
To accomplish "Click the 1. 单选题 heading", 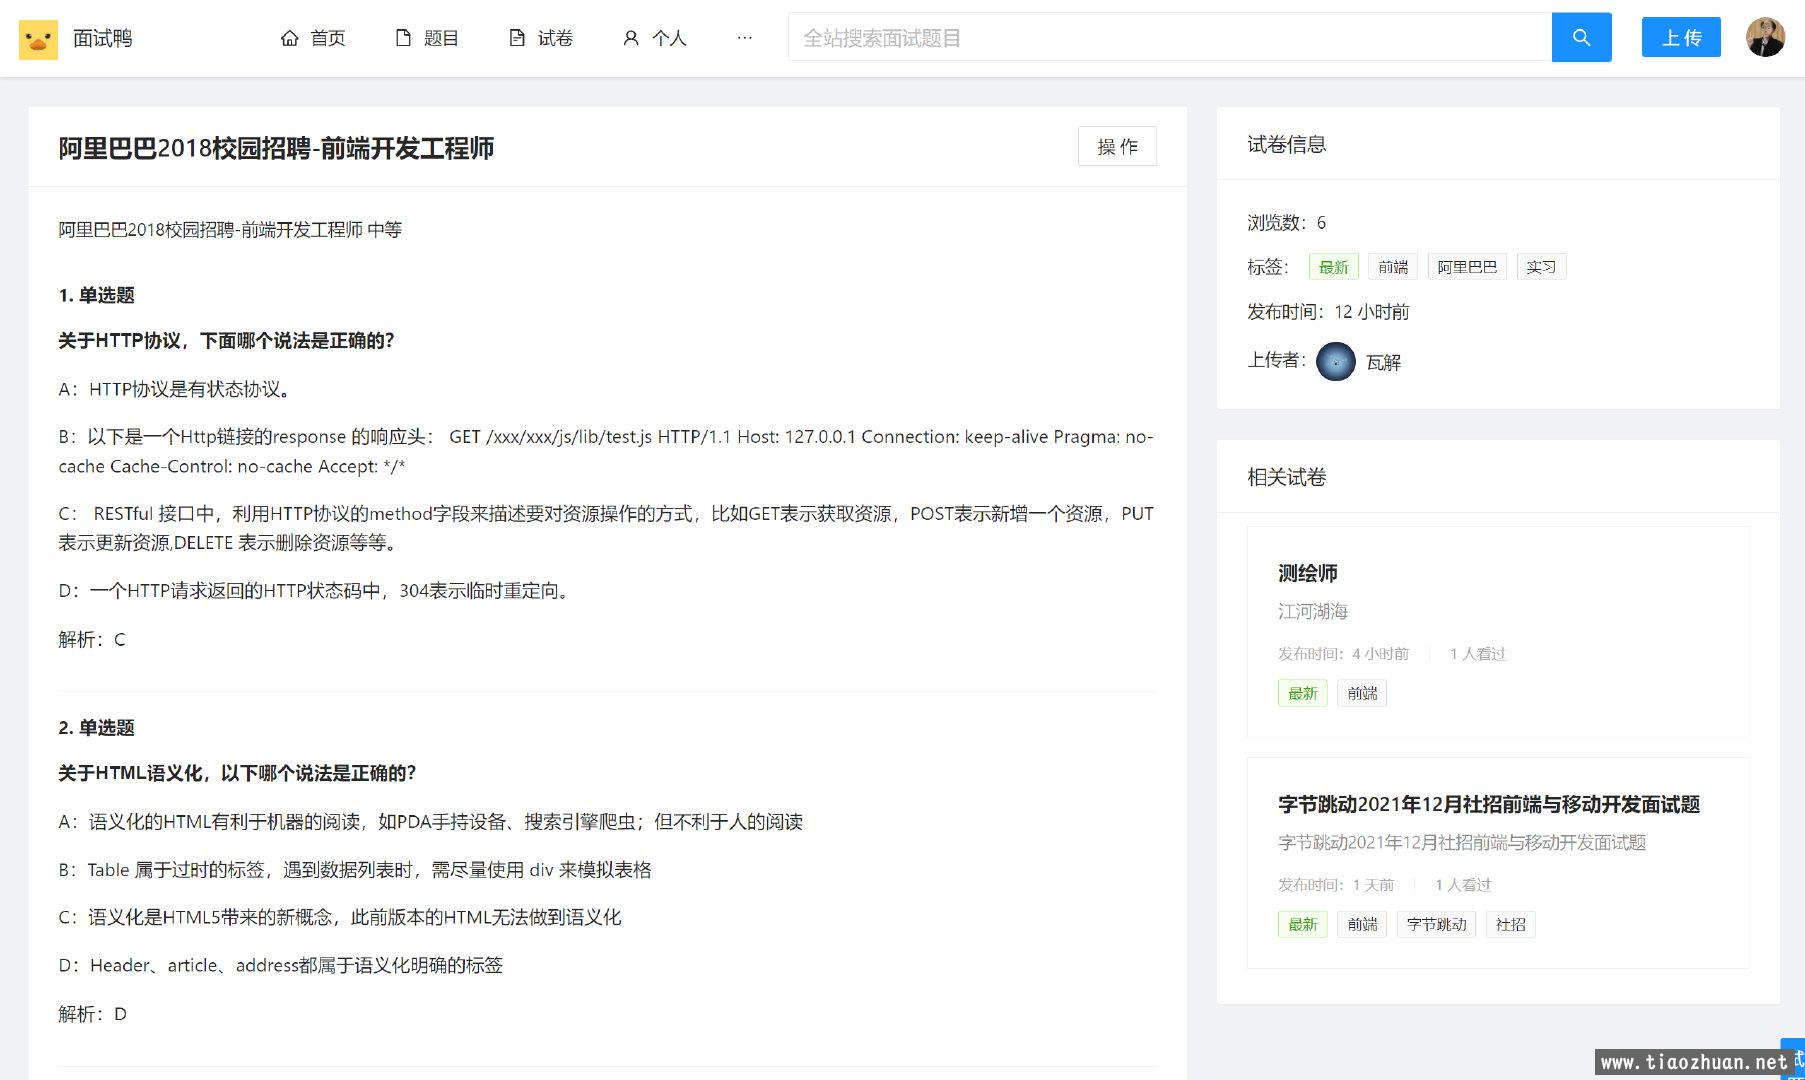I will point(96,295).
